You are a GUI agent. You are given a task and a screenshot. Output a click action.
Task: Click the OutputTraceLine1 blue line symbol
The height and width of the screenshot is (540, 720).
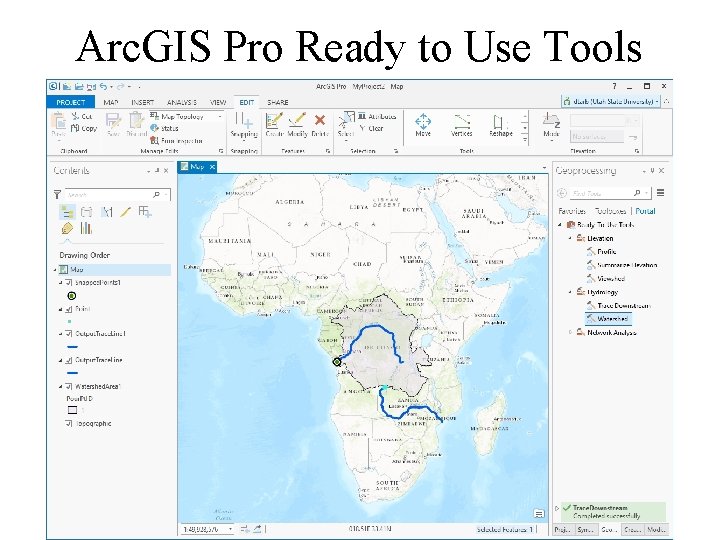point(72,347)
